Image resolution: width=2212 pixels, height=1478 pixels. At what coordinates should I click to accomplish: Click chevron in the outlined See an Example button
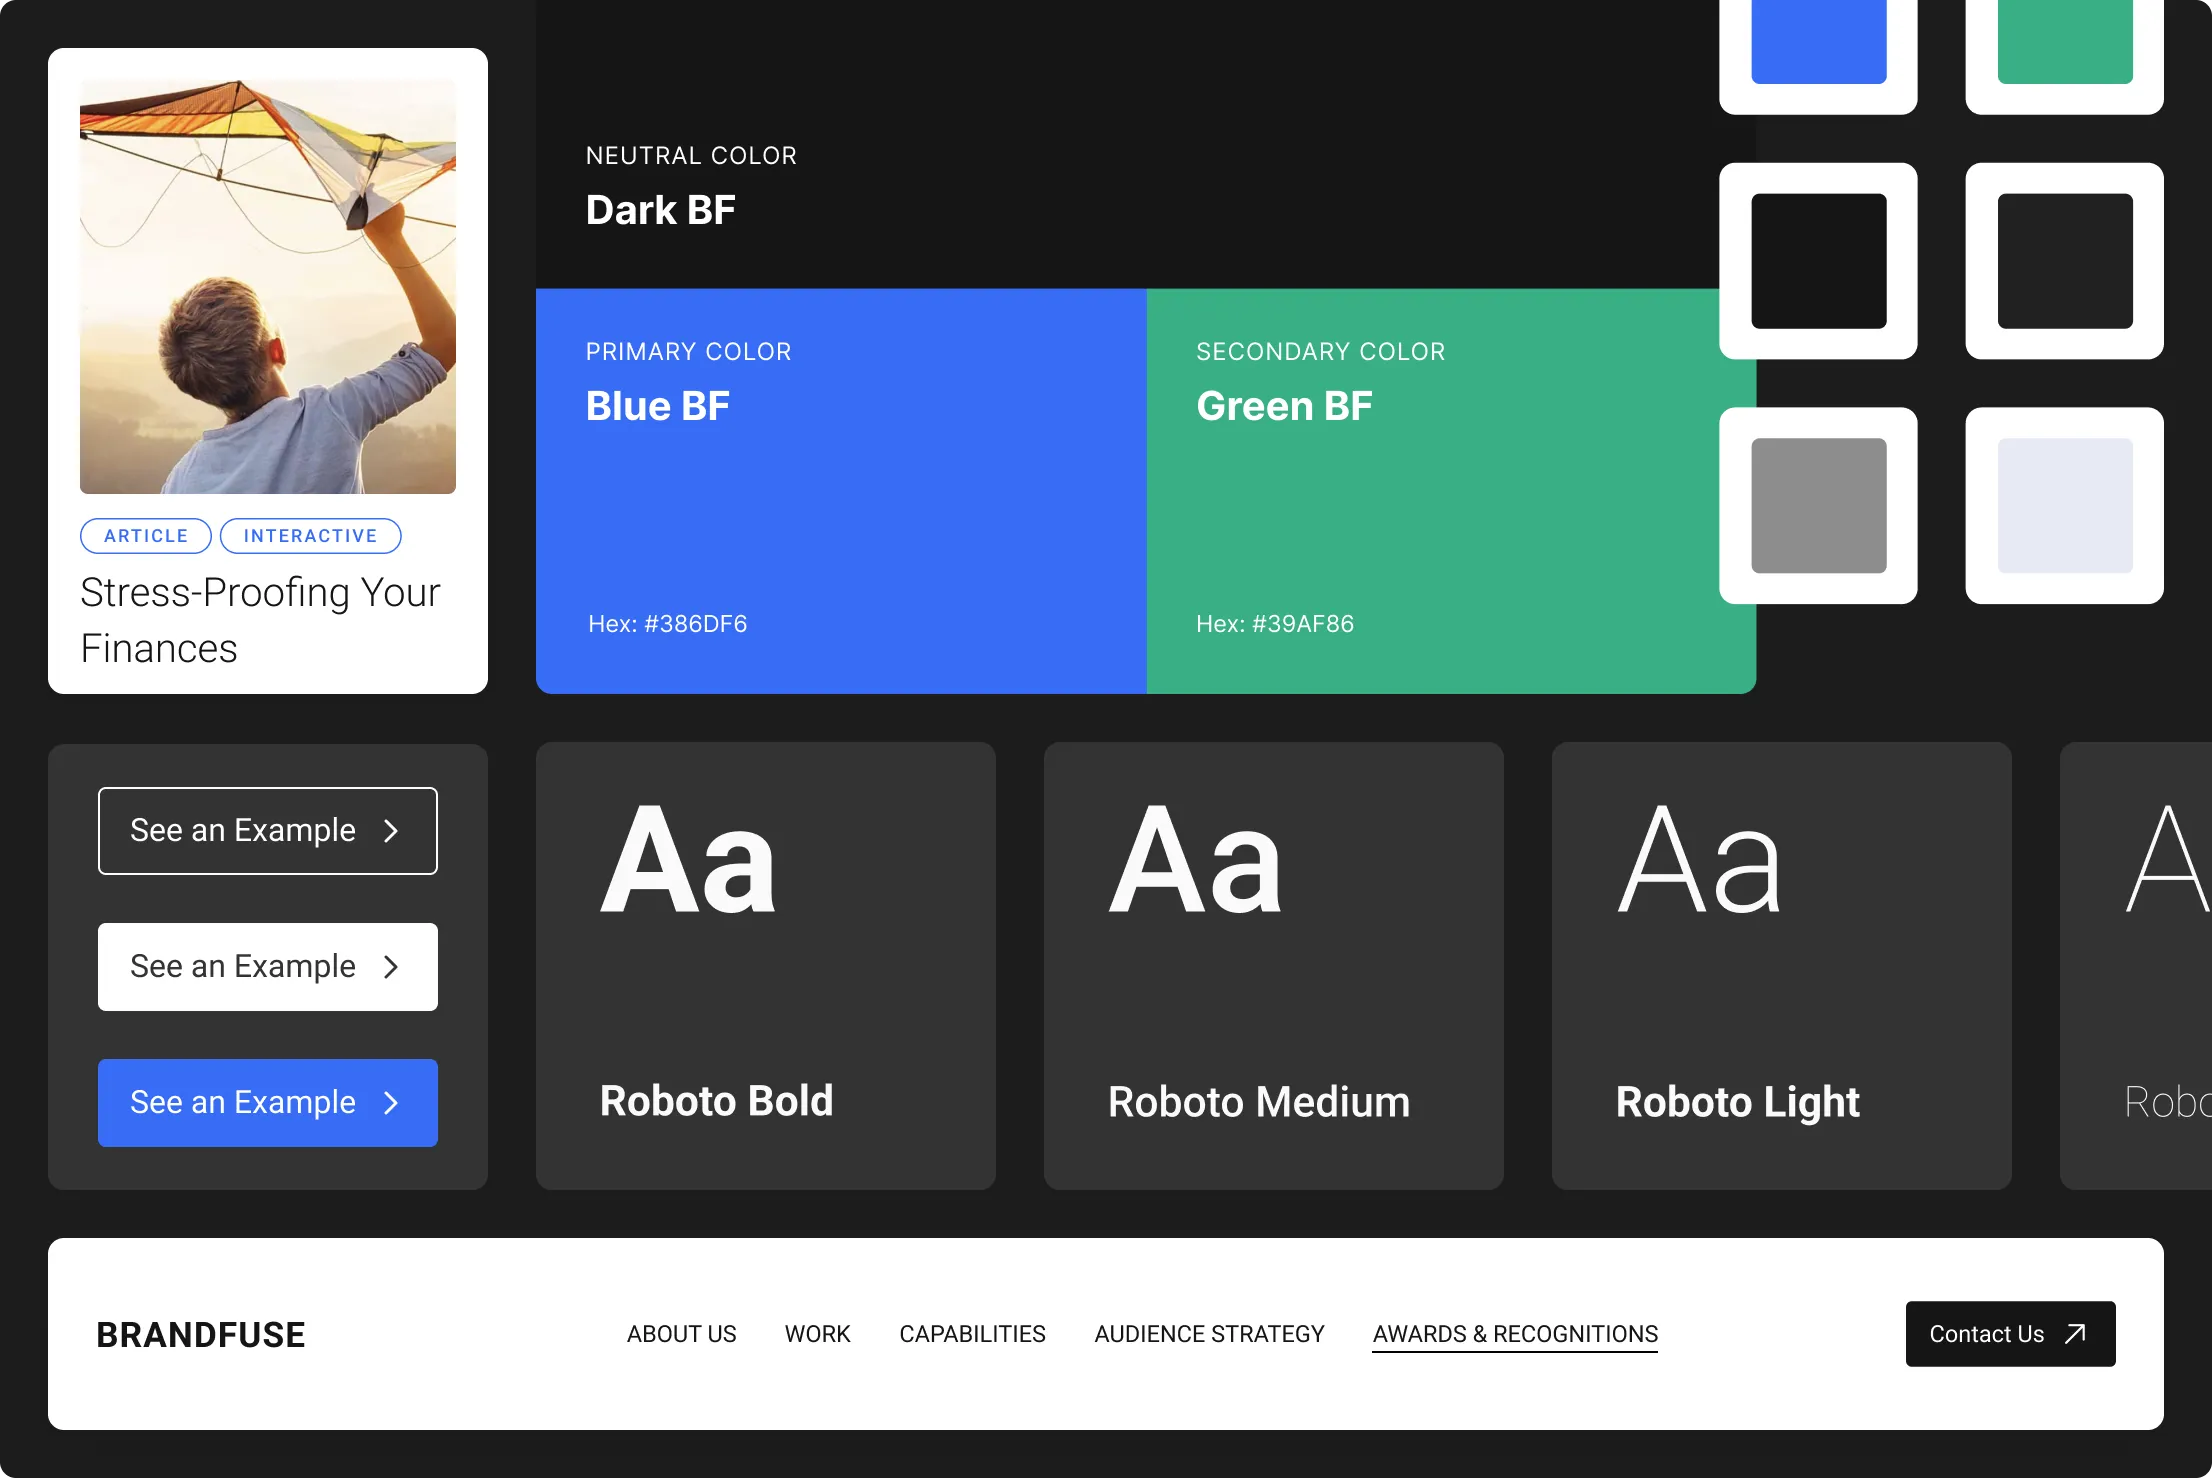(x=391, y=831)
